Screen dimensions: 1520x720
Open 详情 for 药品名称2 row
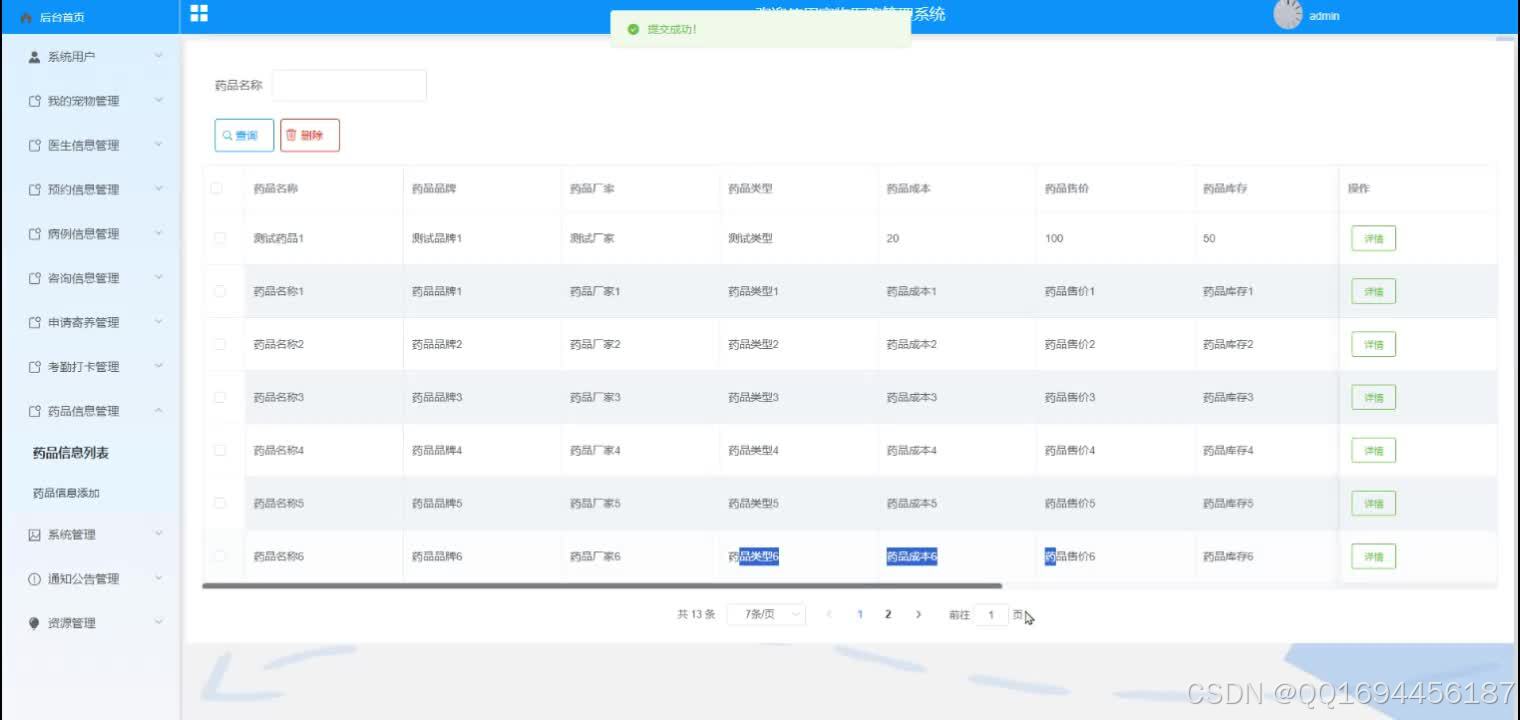coord(1373,344)
